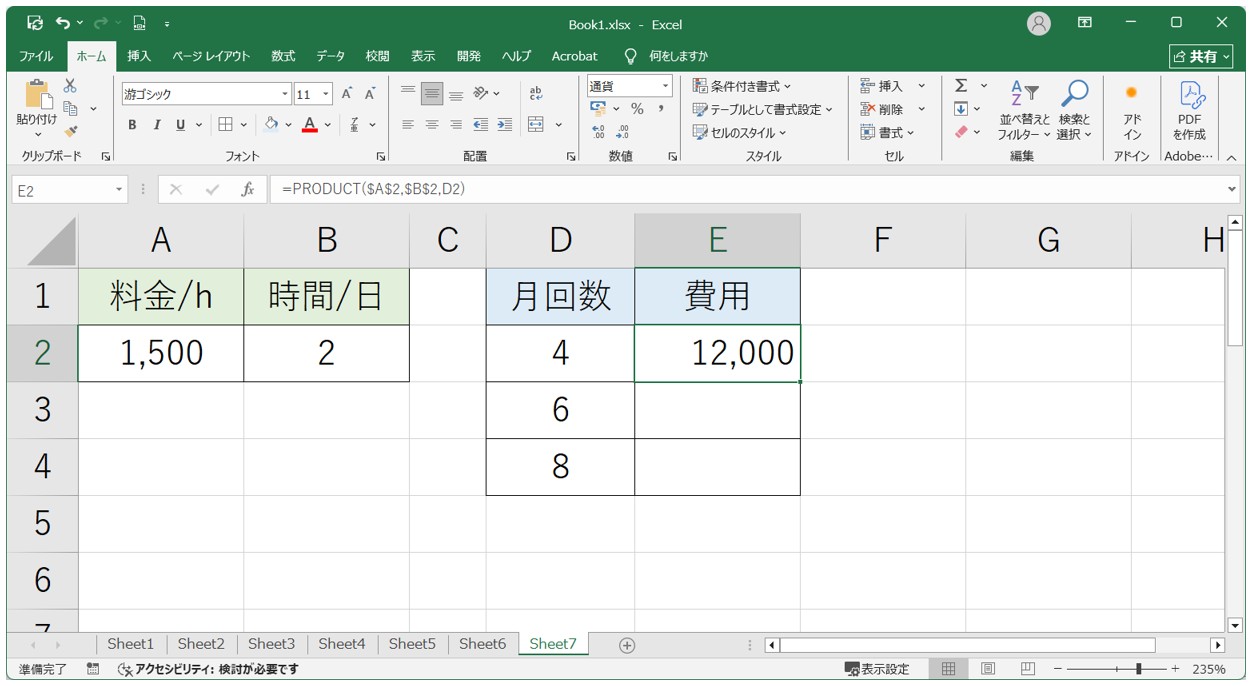Click 表示設定 in status bar
The image size is (1252, 686).
coord(877,669)
